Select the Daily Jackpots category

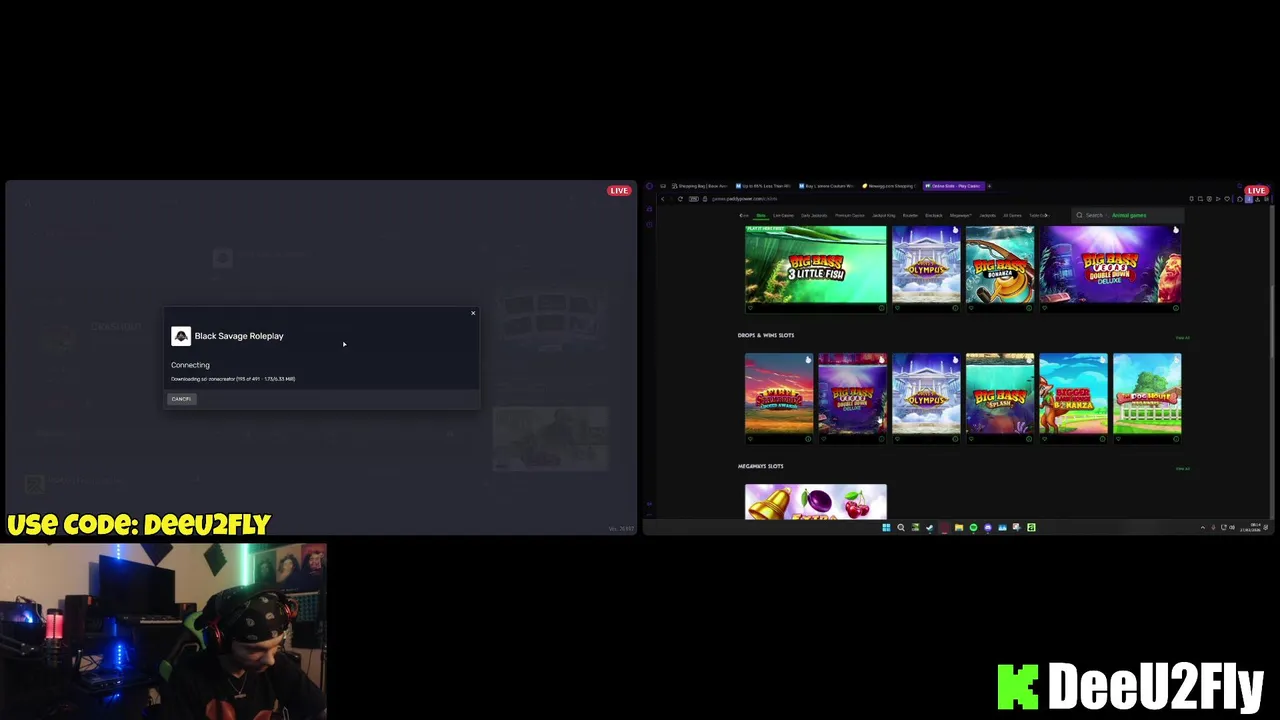[x=814, y=215]
